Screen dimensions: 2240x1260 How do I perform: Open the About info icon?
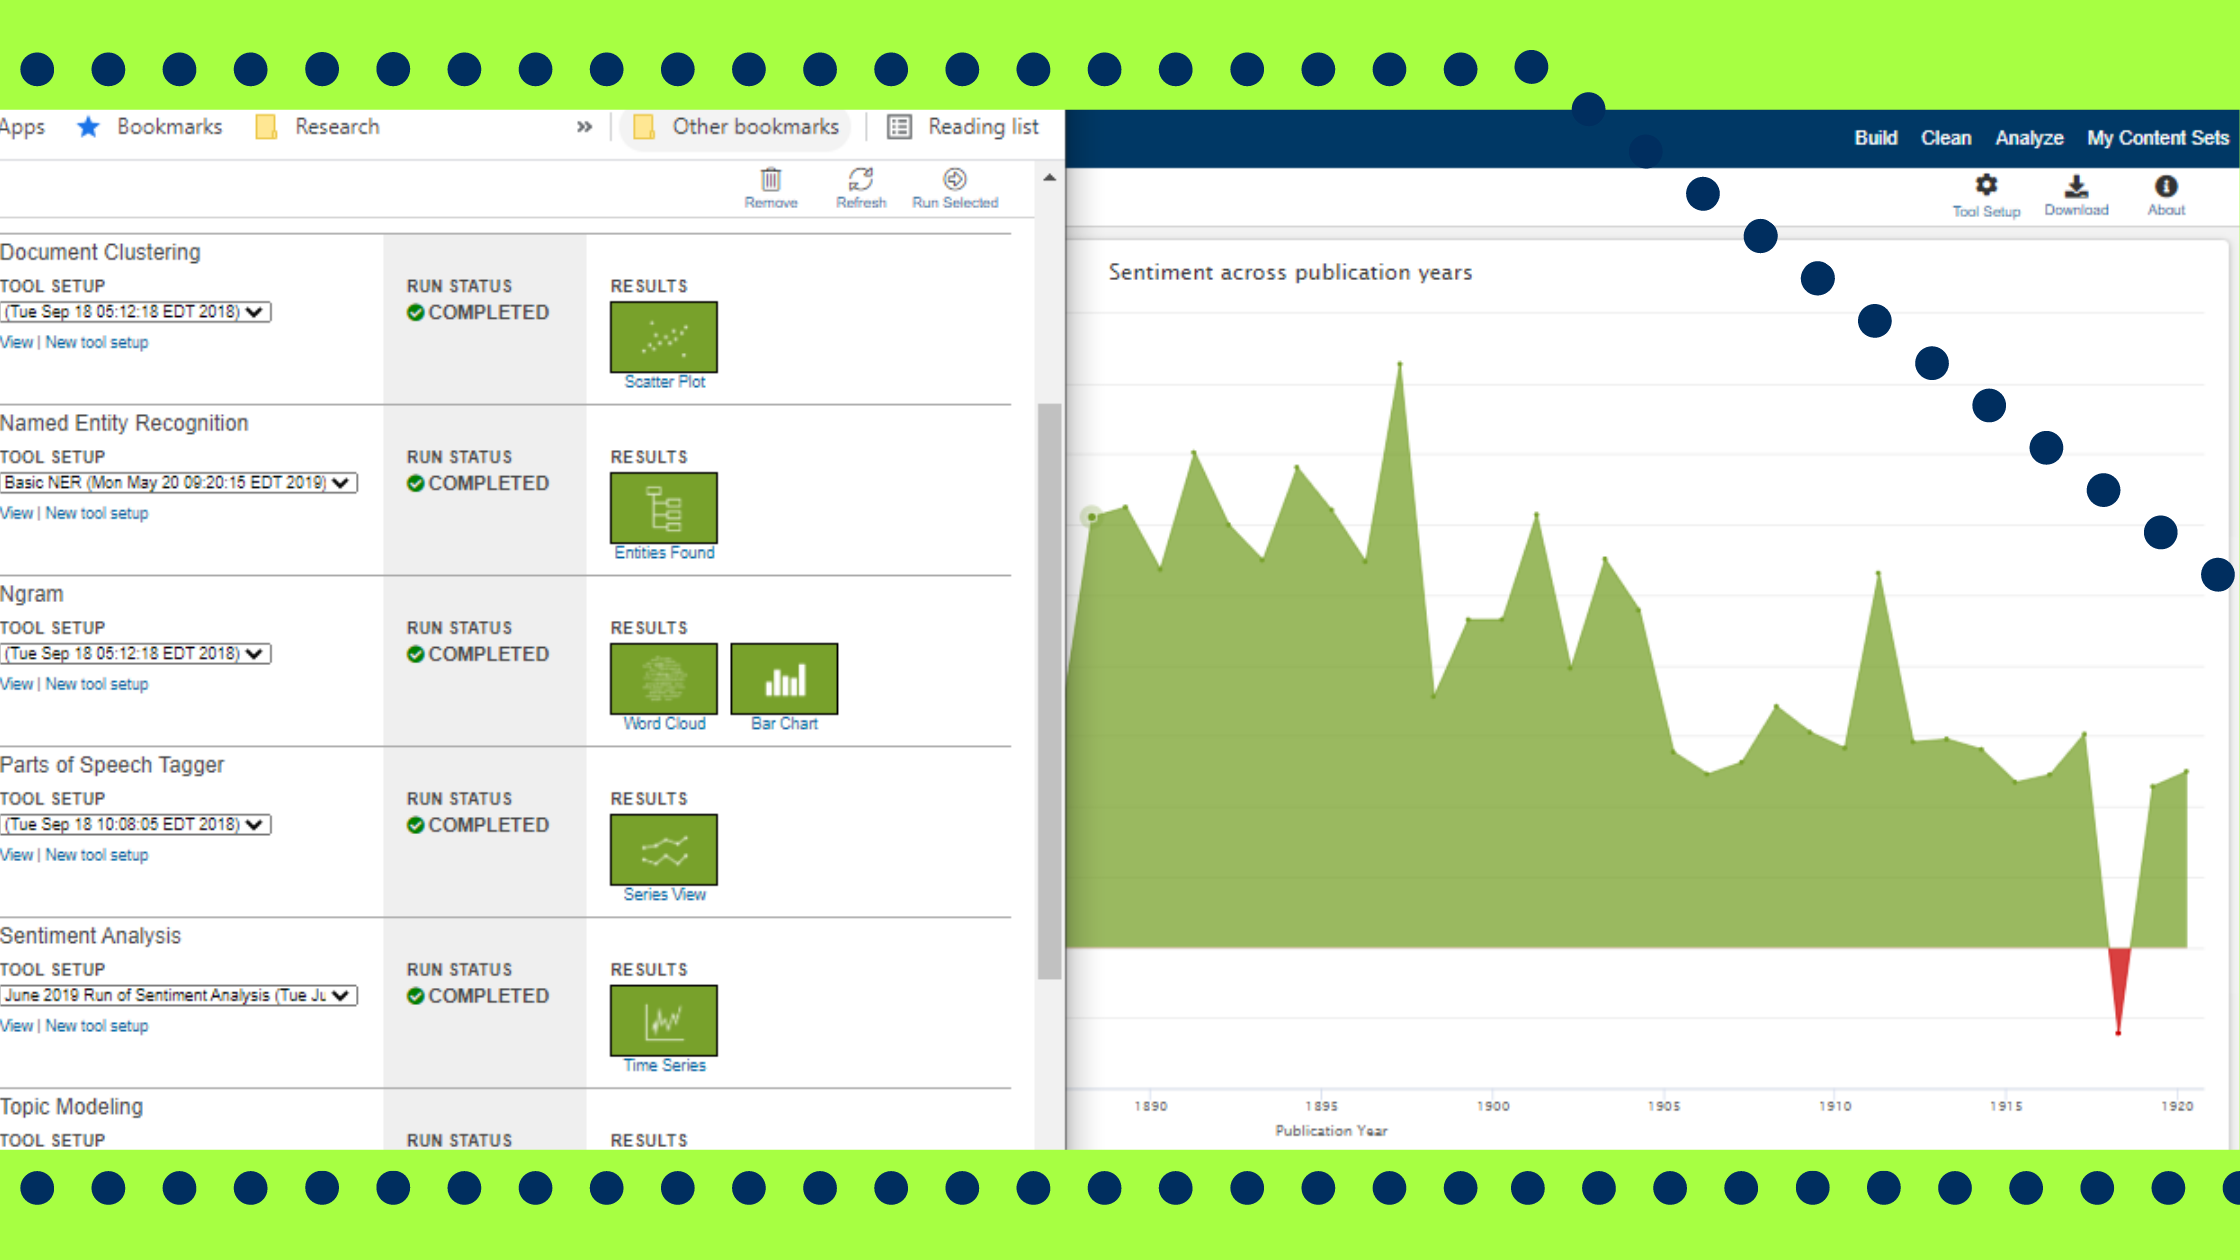click(x=2166, y=187)
